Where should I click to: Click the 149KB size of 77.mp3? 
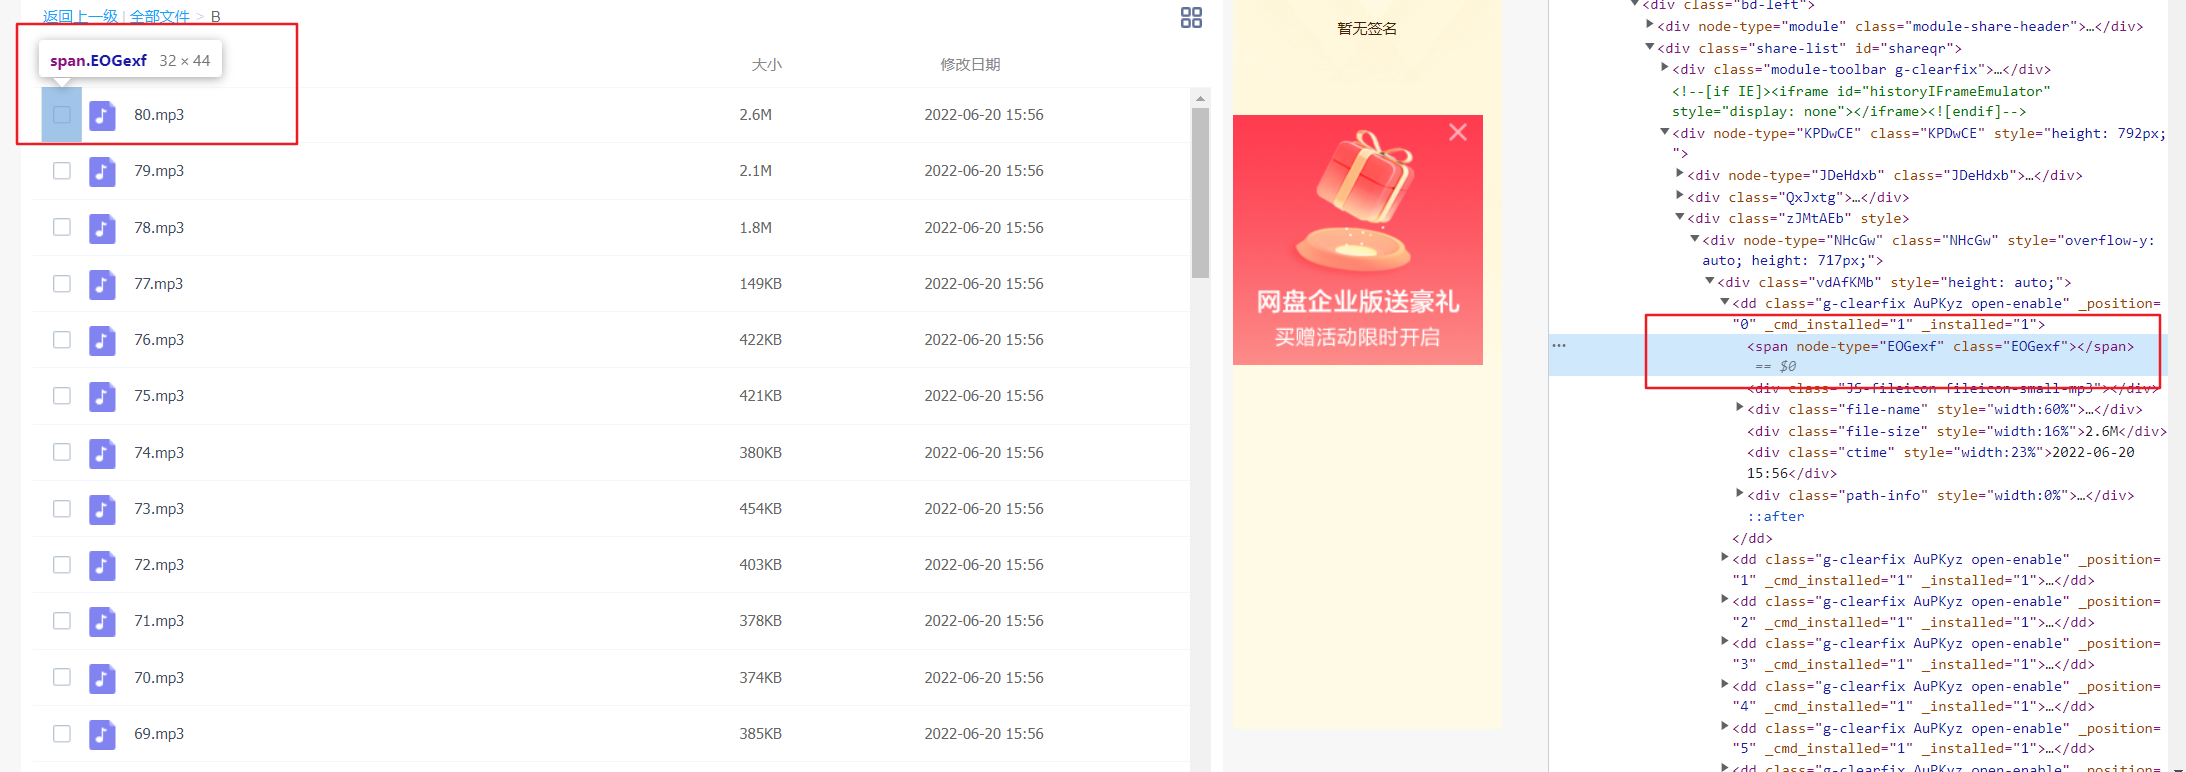tap(761, 284)
